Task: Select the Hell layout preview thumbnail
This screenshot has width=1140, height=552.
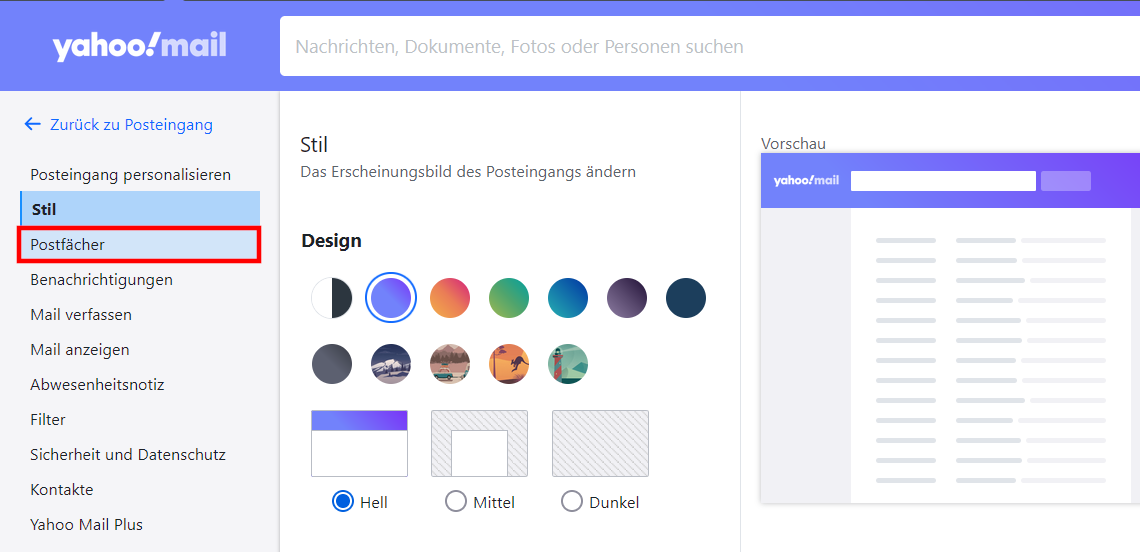Action: (x=359, y=444)
